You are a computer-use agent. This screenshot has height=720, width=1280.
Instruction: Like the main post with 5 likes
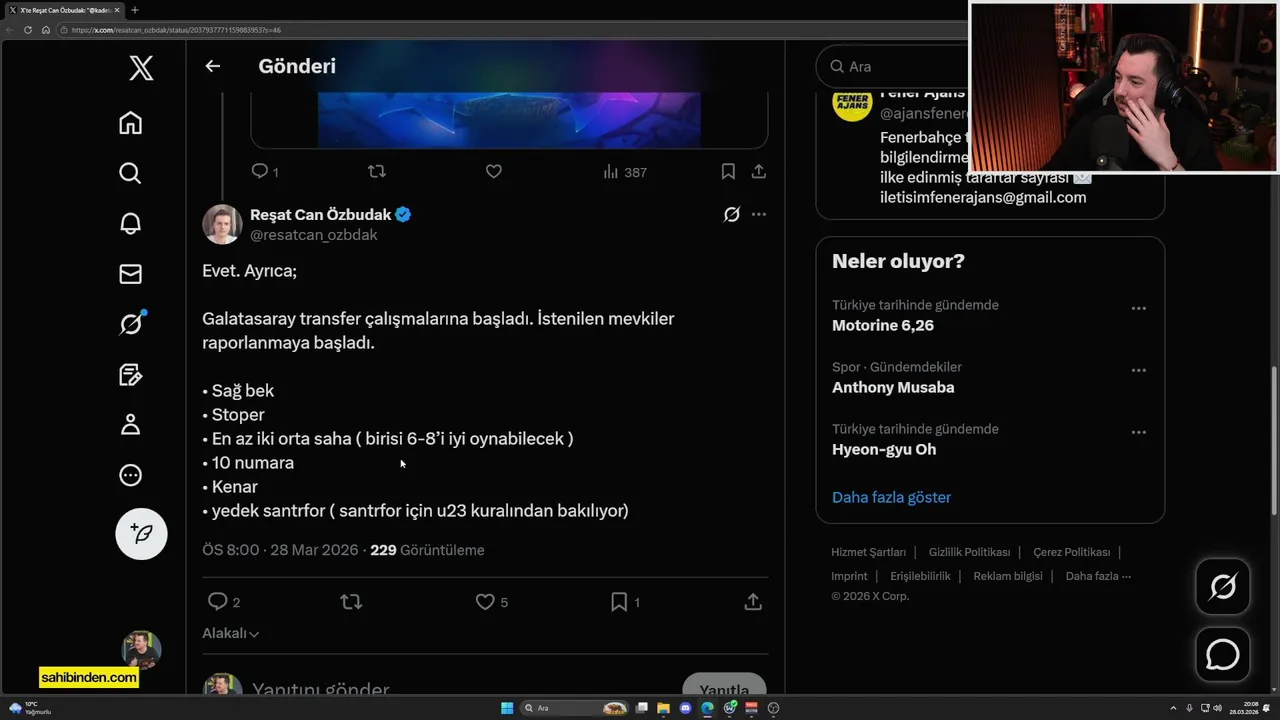[491, 602]
